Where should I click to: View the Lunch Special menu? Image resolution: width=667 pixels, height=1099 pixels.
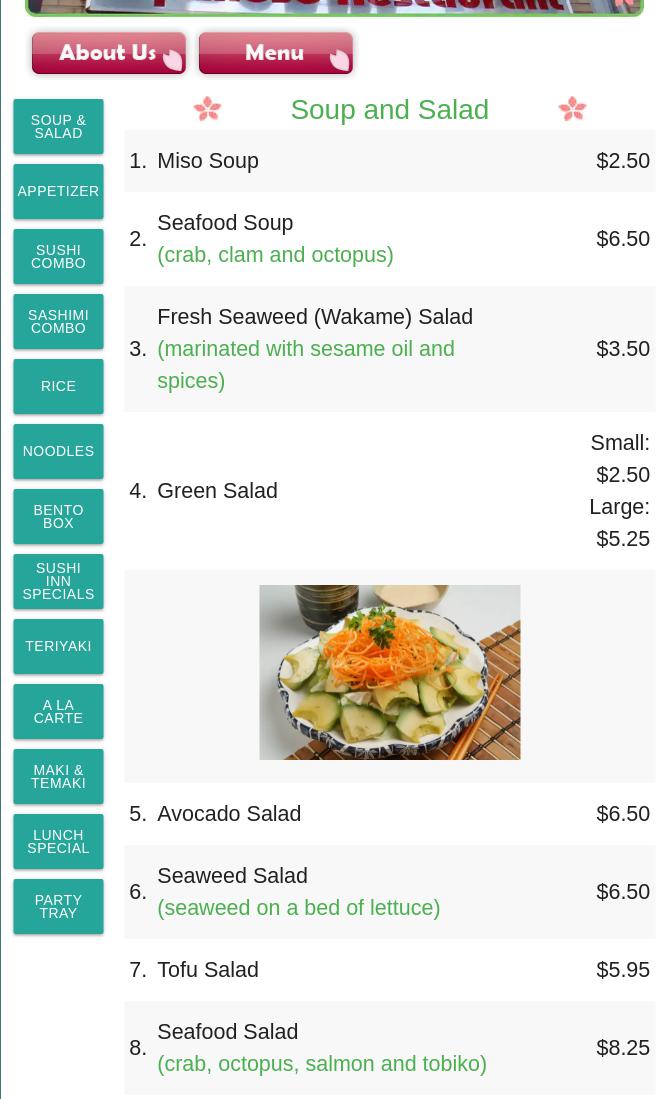(x=58, y=841)
